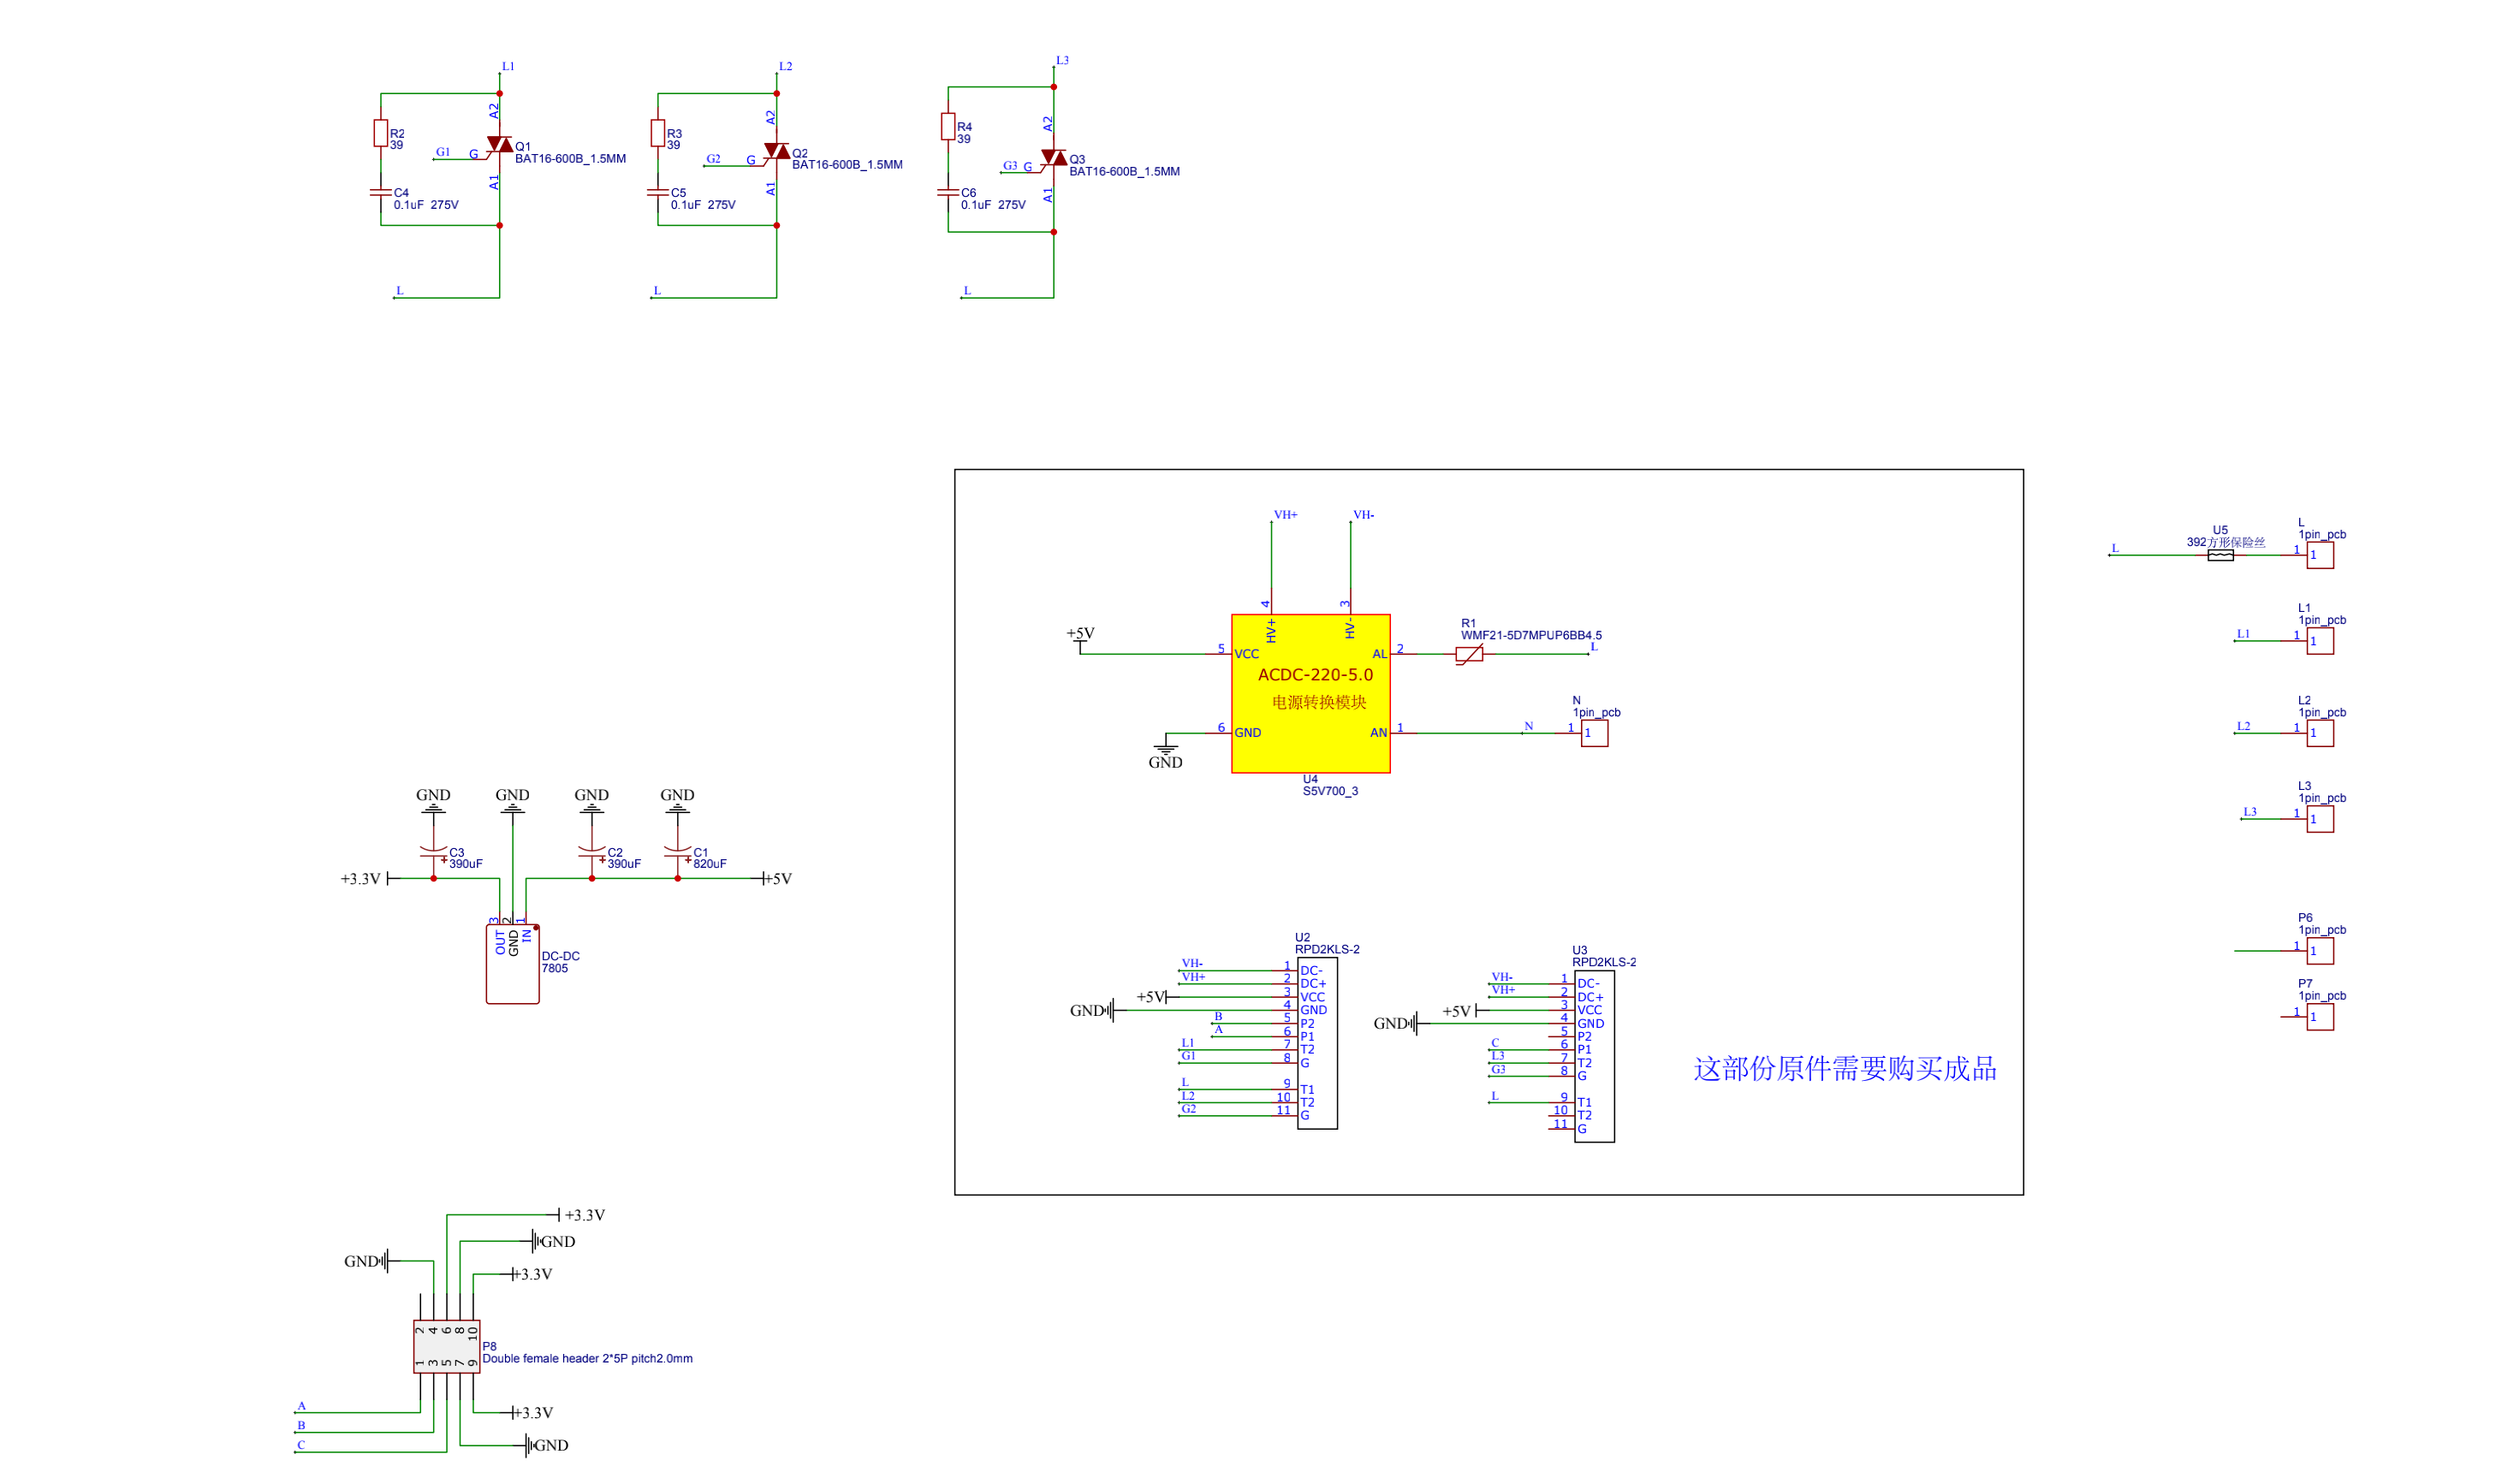Screen dimensions: 2508x1484
Task: Click the BAT16-600B_1.5MM label of Q1
Action: (x=570, y=159)
